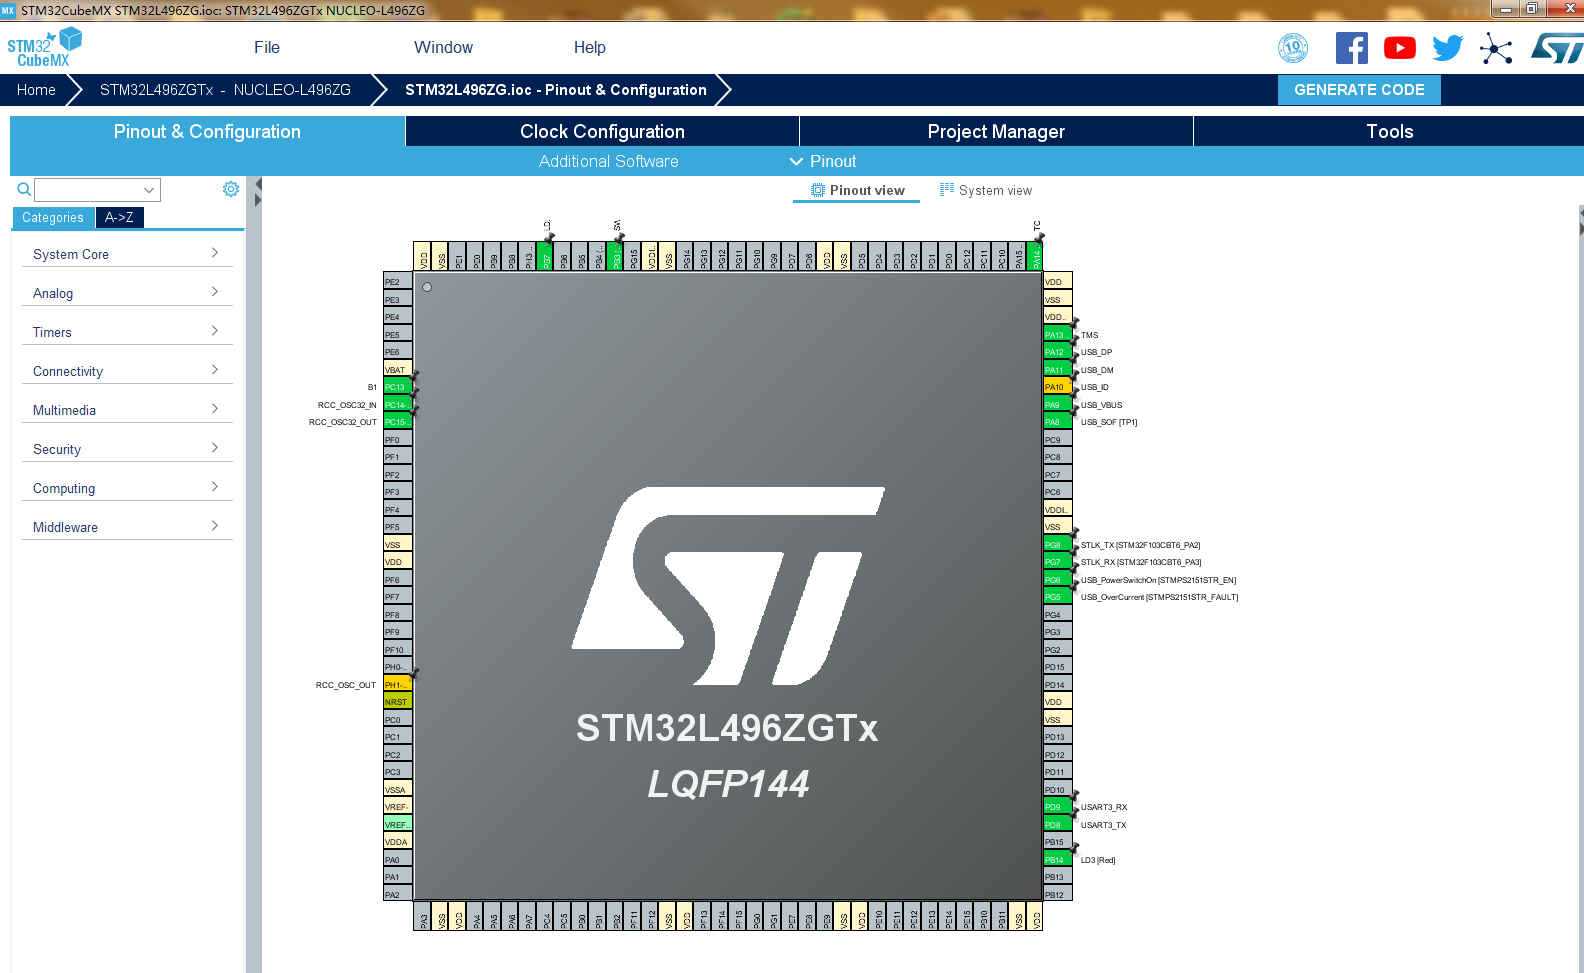This screenshot has width=1584, height=973.
Task: Open the ST YouTube channel icon
Action: point(1399,47)
